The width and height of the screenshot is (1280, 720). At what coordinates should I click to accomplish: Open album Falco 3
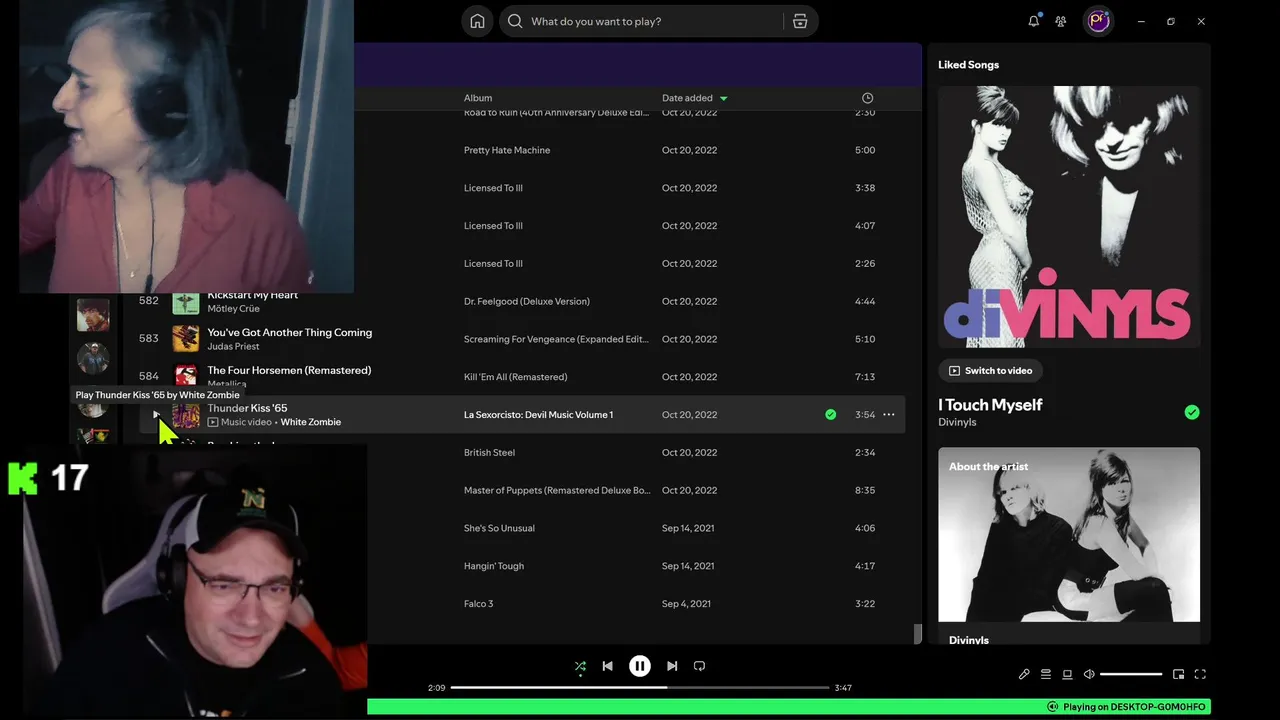tap(478, 604)
